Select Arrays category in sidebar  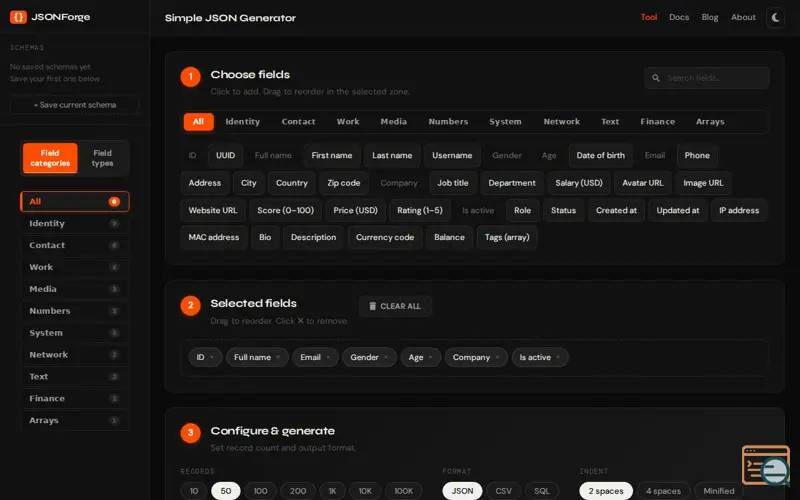coord(74,421)
